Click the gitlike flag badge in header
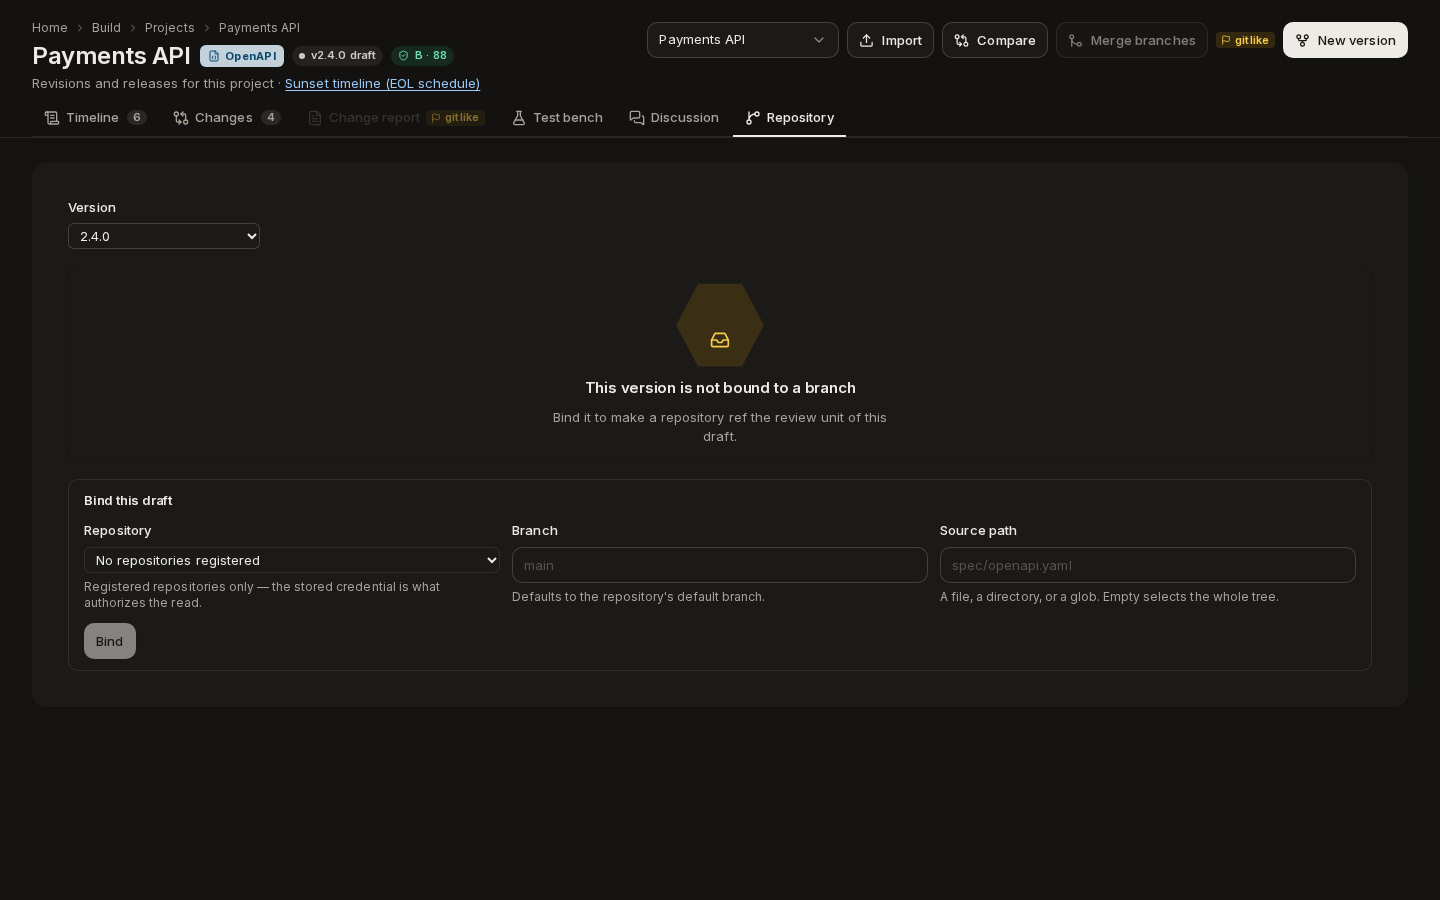Screen dimensions: 1440x900 pos(1245,40)
